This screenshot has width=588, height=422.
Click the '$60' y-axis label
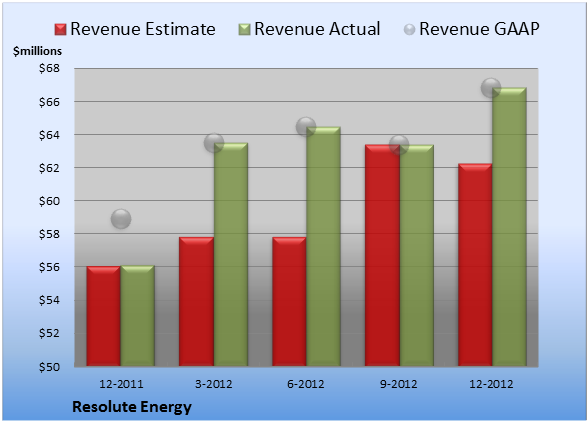coord(49,201)
